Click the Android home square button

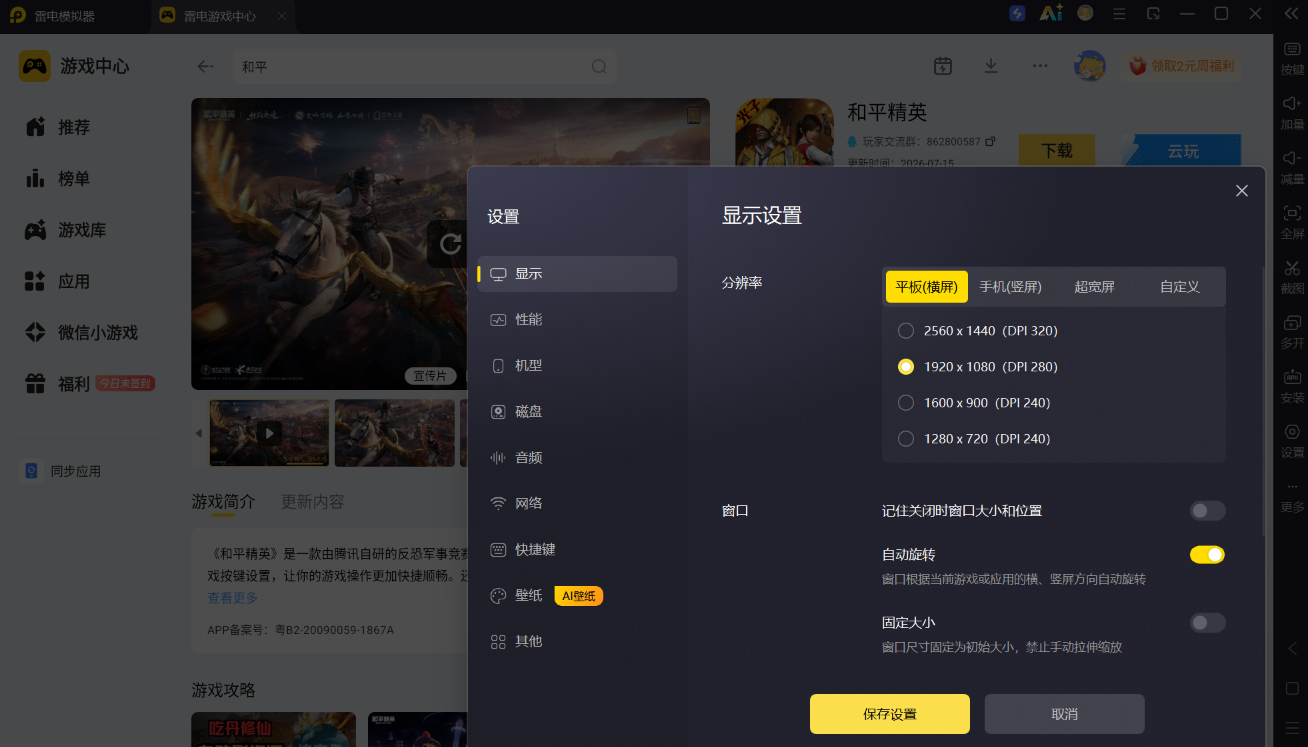(x=1292, y=688)
